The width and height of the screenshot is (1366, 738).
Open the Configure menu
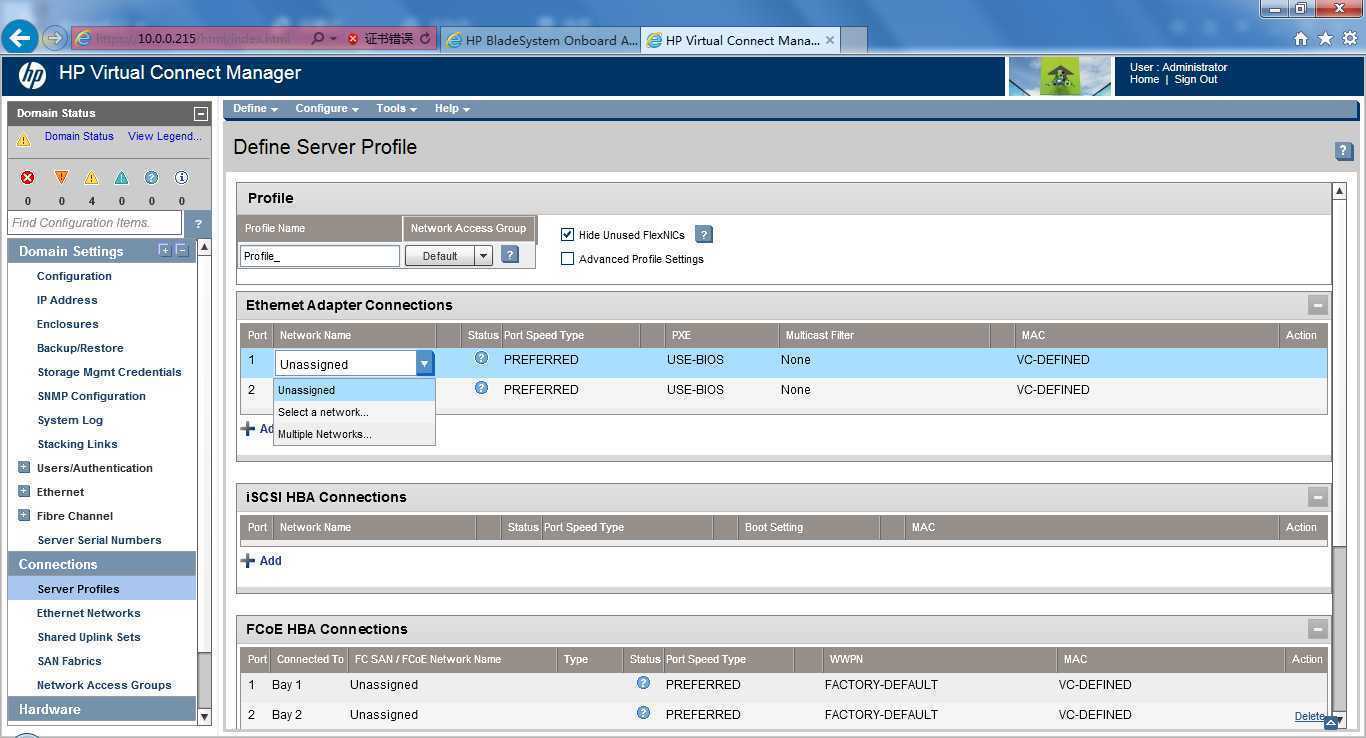coord(327,109)
